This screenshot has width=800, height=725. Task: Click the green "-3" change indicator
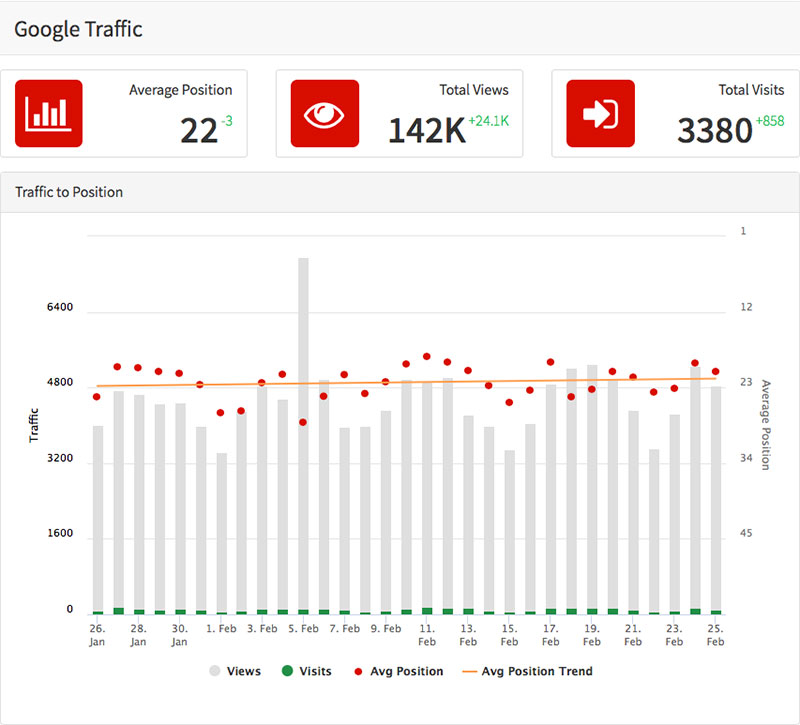[227, 121]
